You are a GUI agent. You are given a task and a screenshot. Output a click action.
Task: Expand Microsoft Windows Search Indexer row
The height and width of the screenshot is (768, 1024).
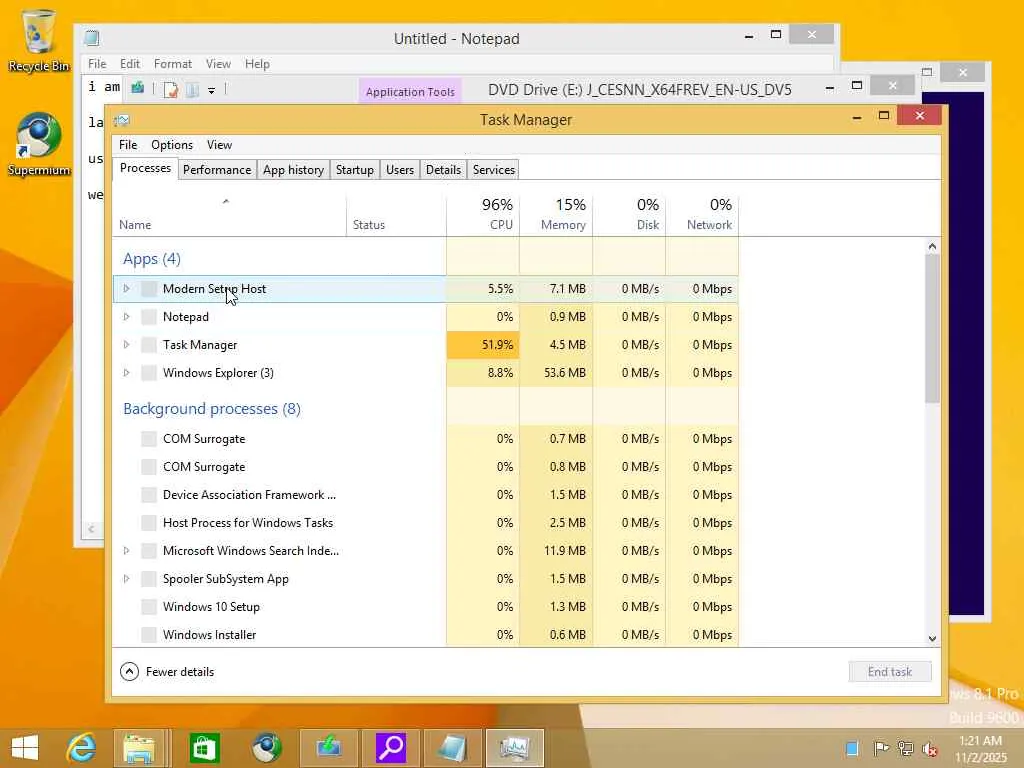coord(126,551)
